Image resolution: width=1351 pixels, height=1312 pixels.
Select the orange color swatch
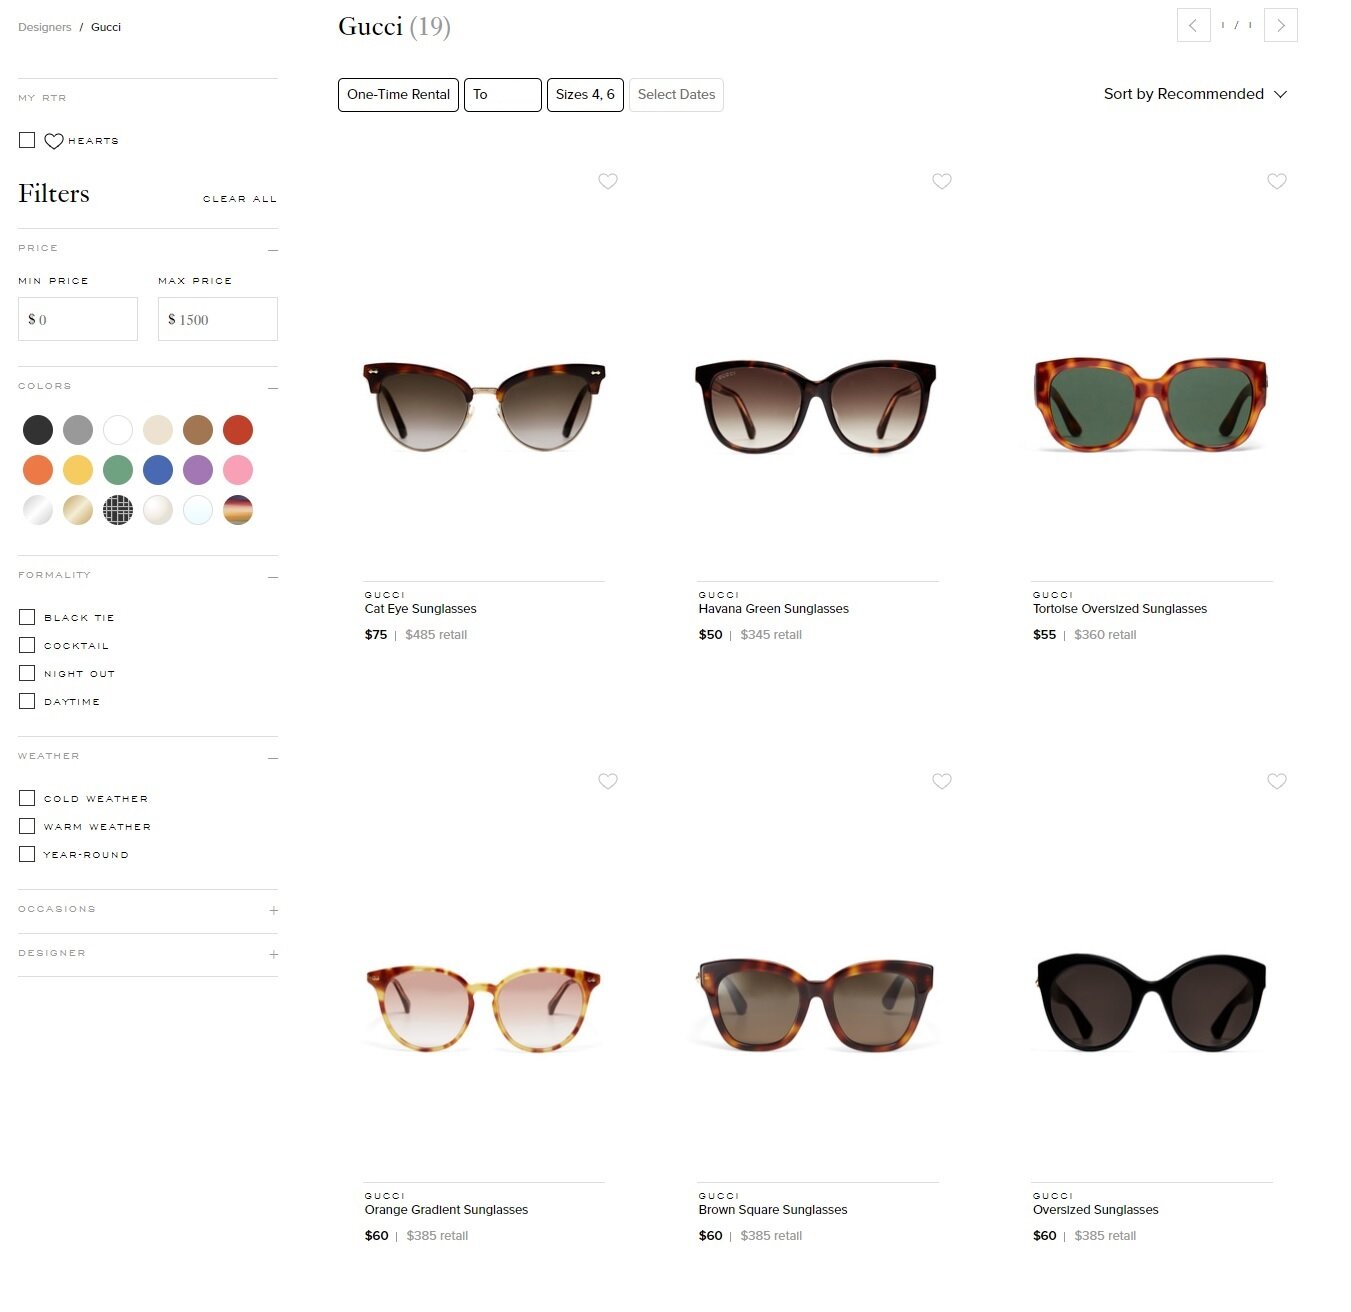pyautogui.click(x=38, y=470)
